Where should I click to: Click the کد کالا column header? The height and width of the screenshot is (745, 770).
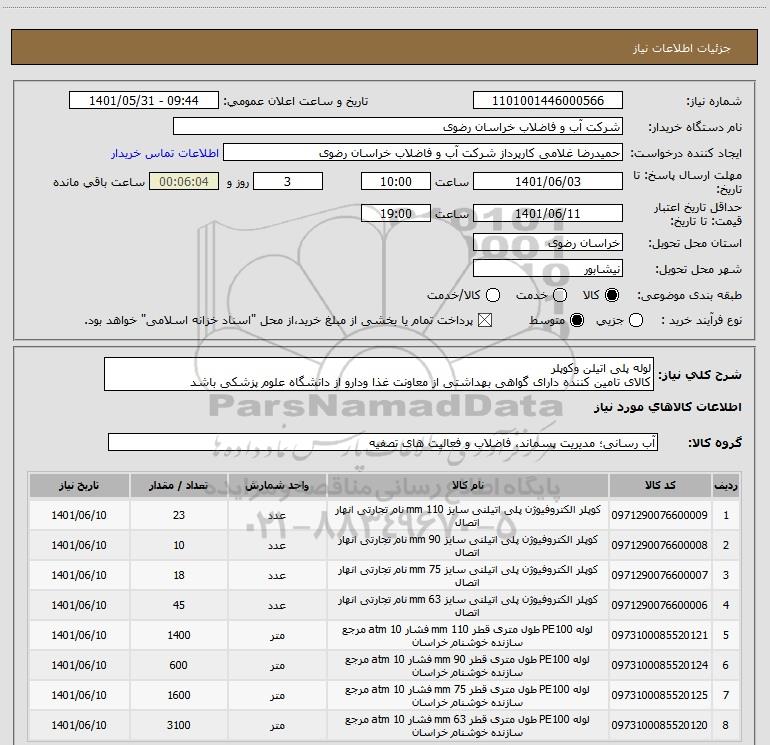point(660,485)
